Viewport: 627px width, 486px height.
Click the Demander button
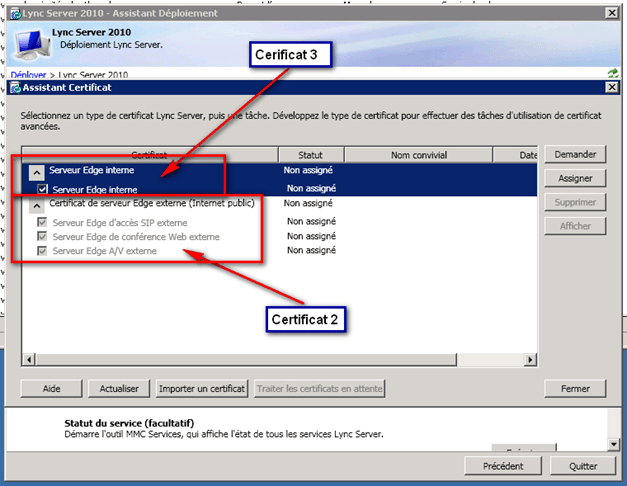pos(575,155)
